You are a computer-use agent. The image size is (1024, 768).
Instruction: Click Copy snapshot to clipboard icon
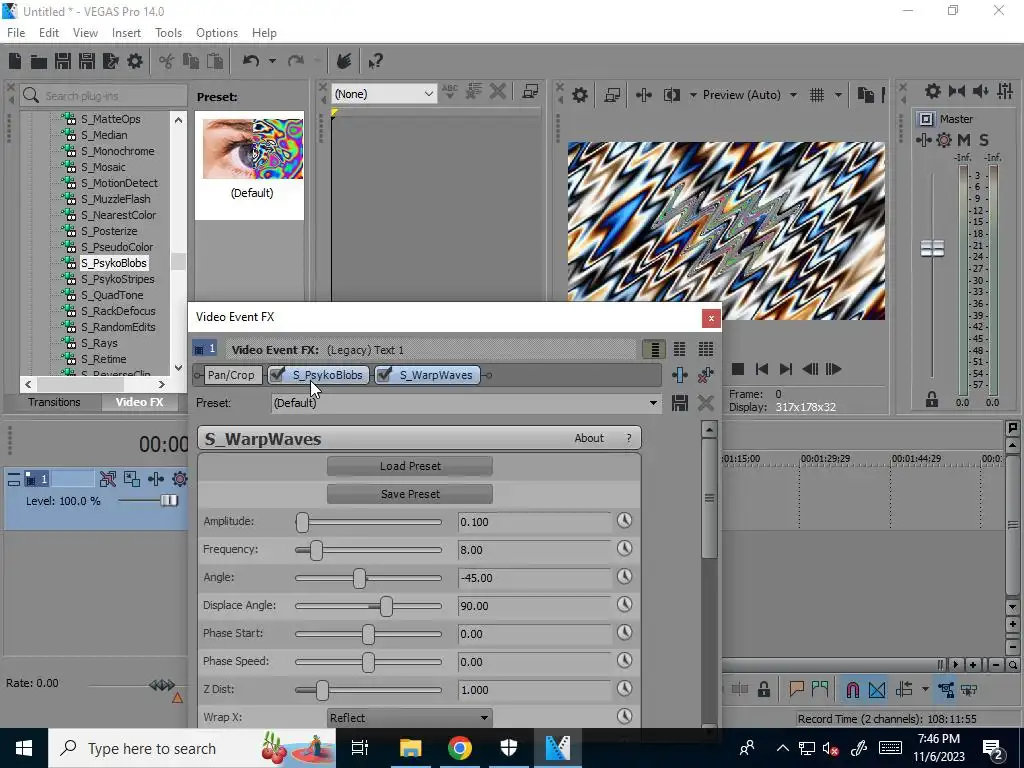pyautogui.click(x=866, y=95)
